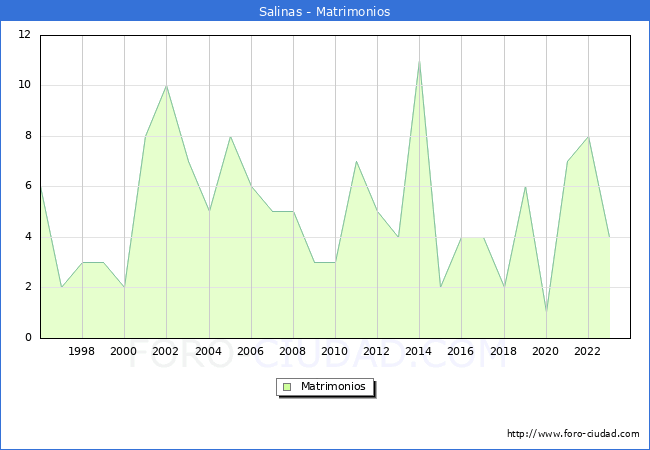Click the y-axis value 10
This screenshot has height=450, width=650.
[x=24, y=85]
